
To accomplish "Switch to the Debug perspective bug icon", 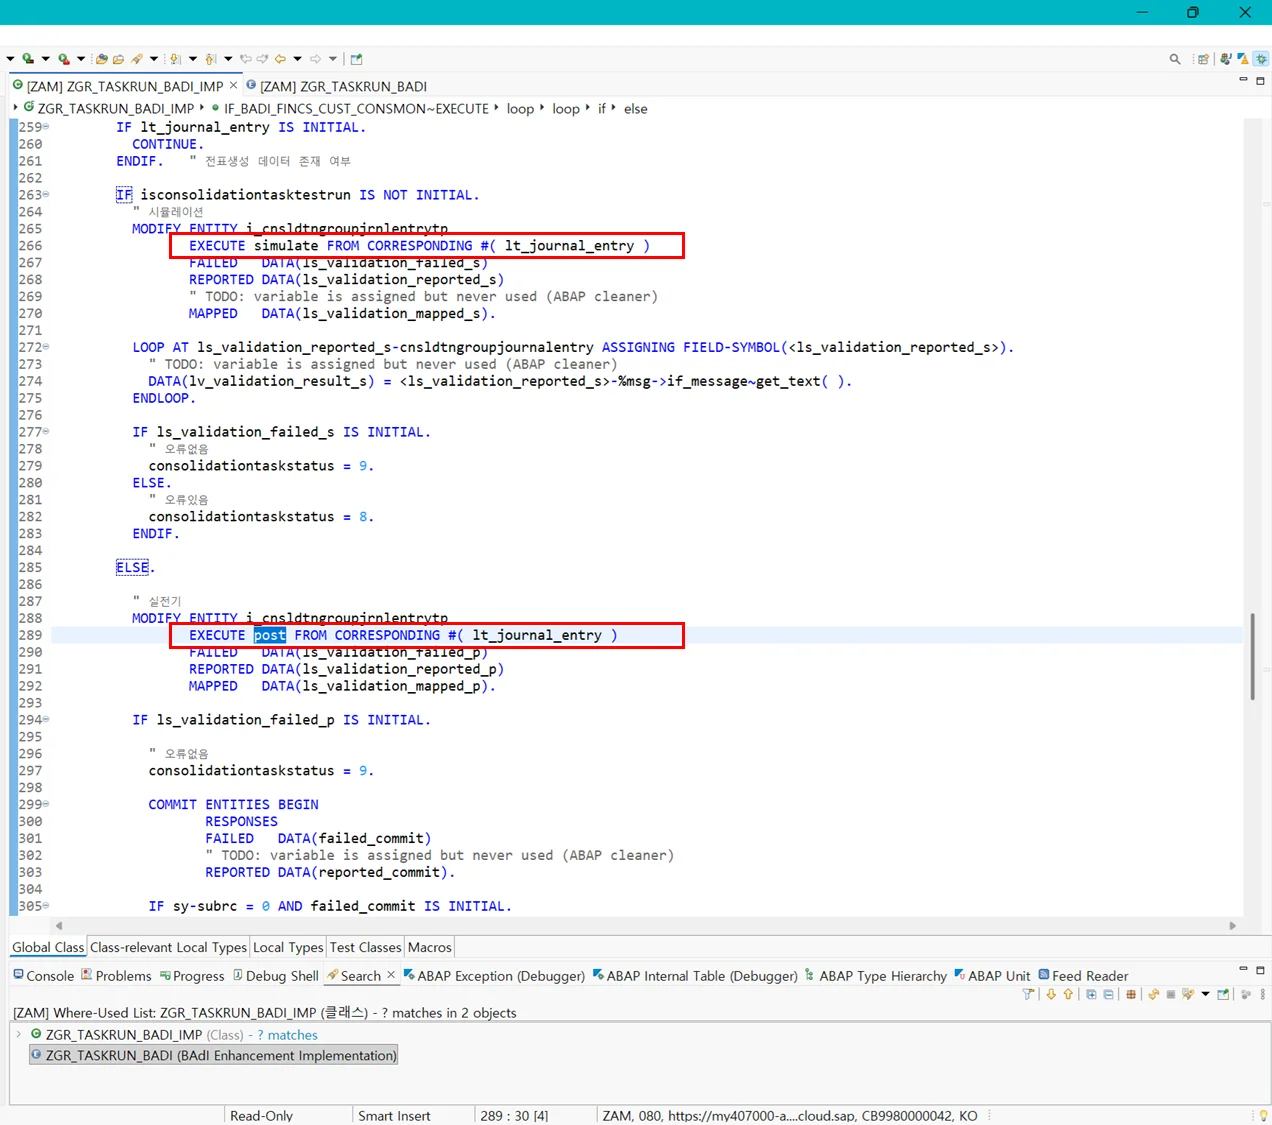I will (1261, 59).
